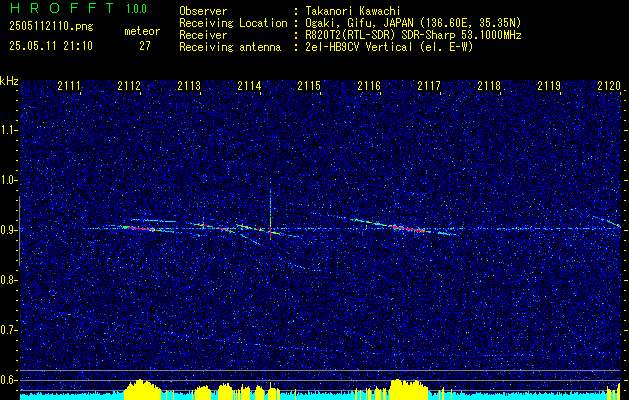Click the date stamp 25.05.11 21:10
Viewport: 629px width, 400px height.
pos(51,46)
